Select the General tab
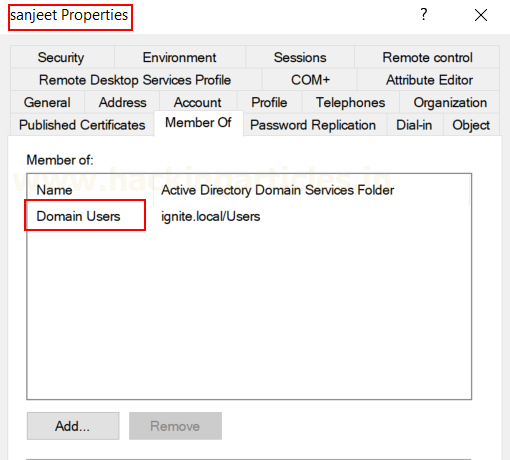This screenshot has height=460, width=510. click(47, 102)
